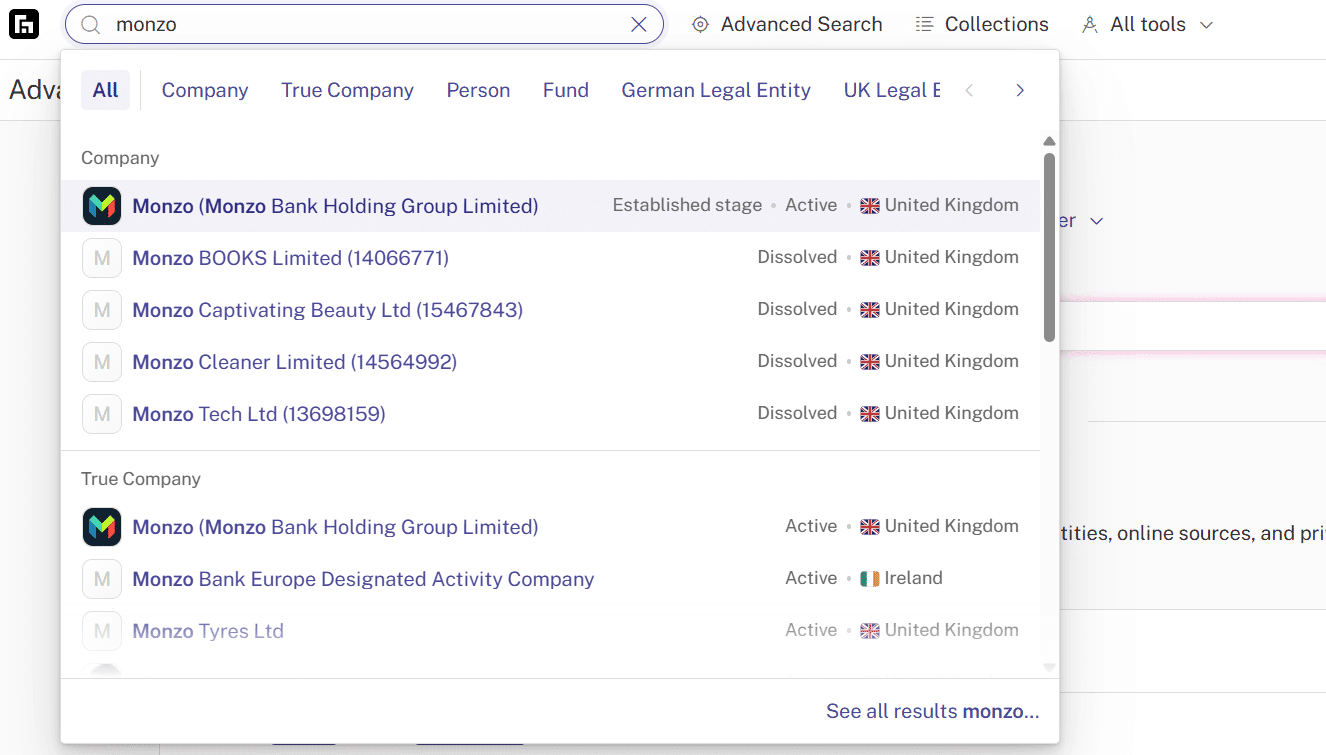Open the app home logo icon
Viewport: 1326px width, 755px height.
point(24,24)
